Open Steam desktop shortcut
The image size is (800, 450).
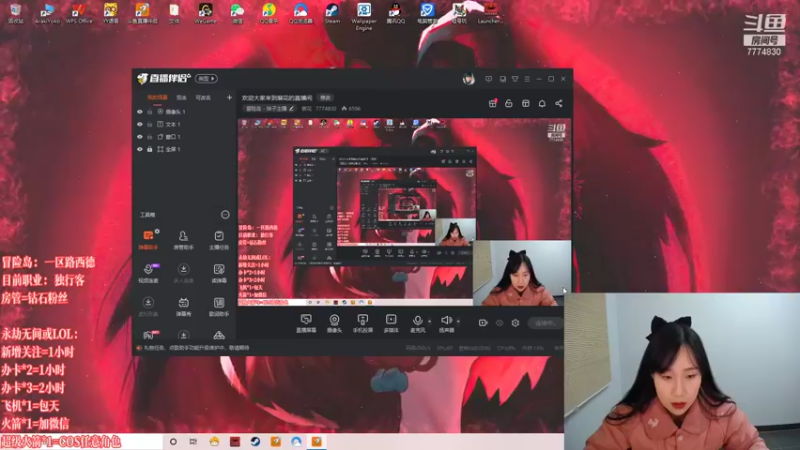point(332,14)
